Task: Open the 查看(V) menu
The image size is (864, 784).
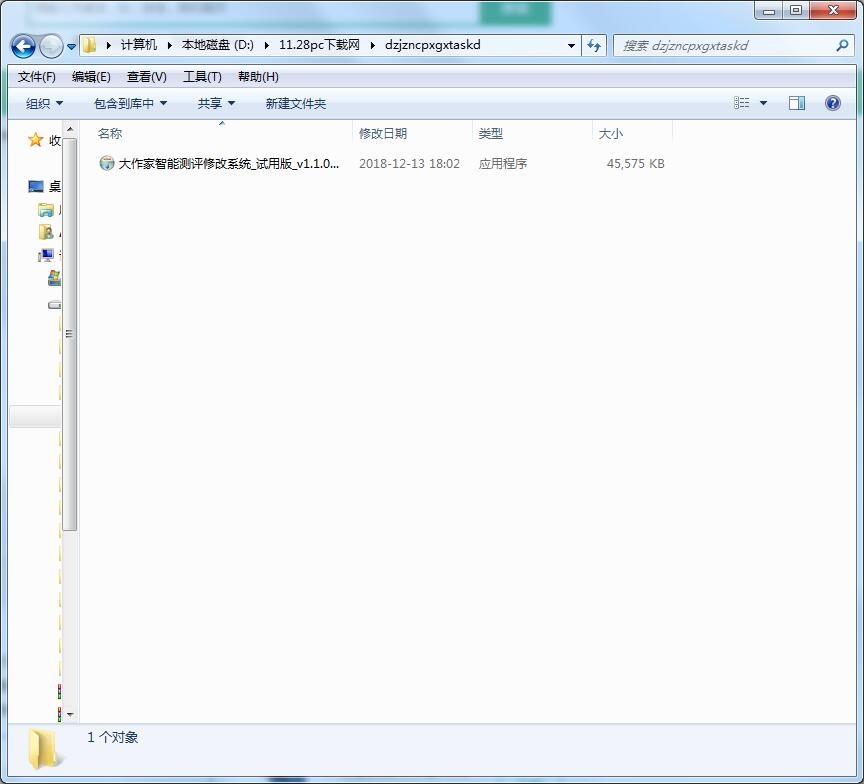Action: pyautogui.click(x=147, y=77)
